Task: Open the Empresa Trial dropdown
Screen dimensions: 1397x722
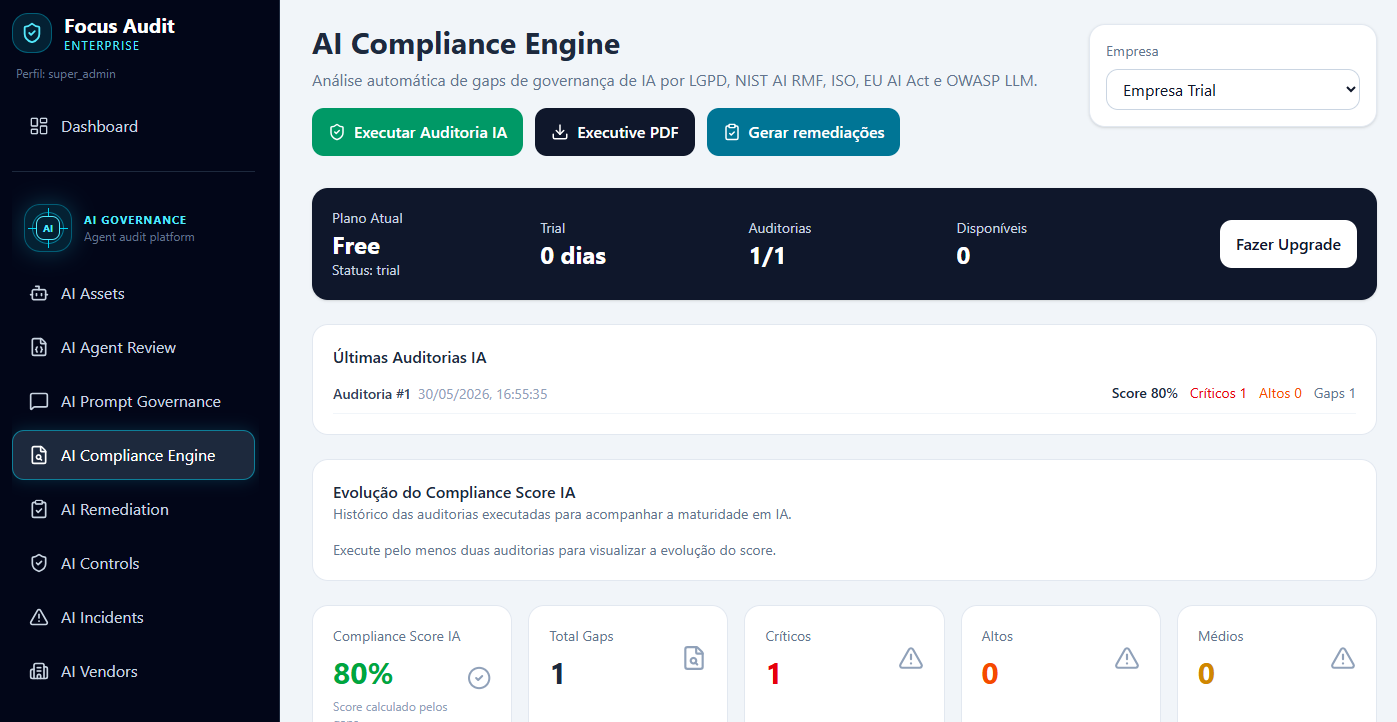Action: click(x=1233, y=90)
